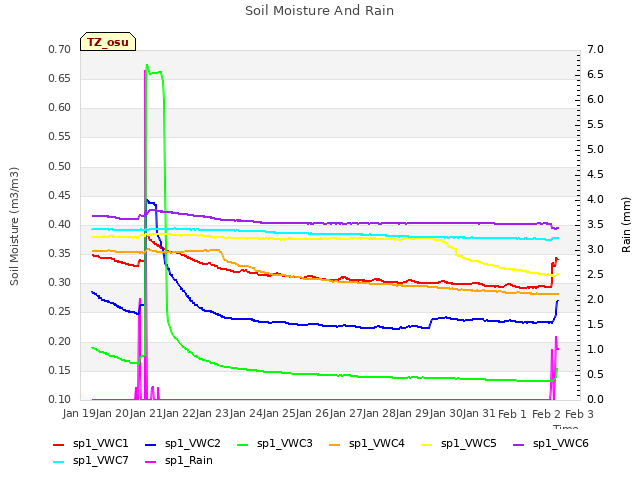
Task: Select the sp1_VWC2 legend label
Action: coord(193,444)
